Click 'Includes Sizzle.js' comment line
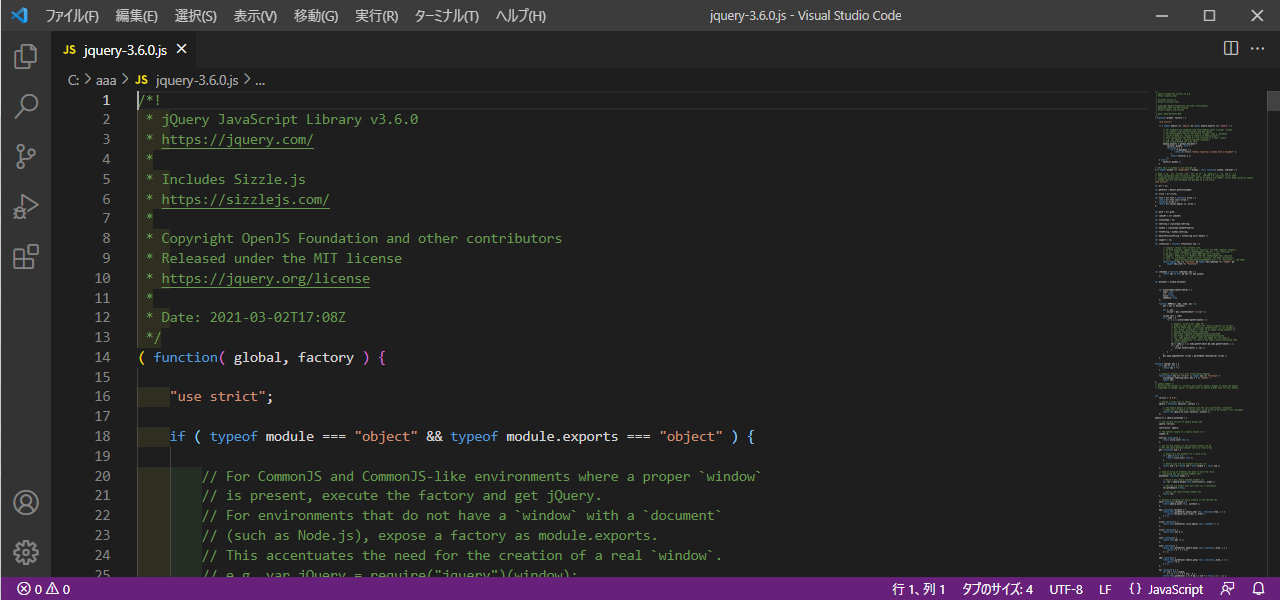This screenshot has height=600, width=1280. pos(233,179)
